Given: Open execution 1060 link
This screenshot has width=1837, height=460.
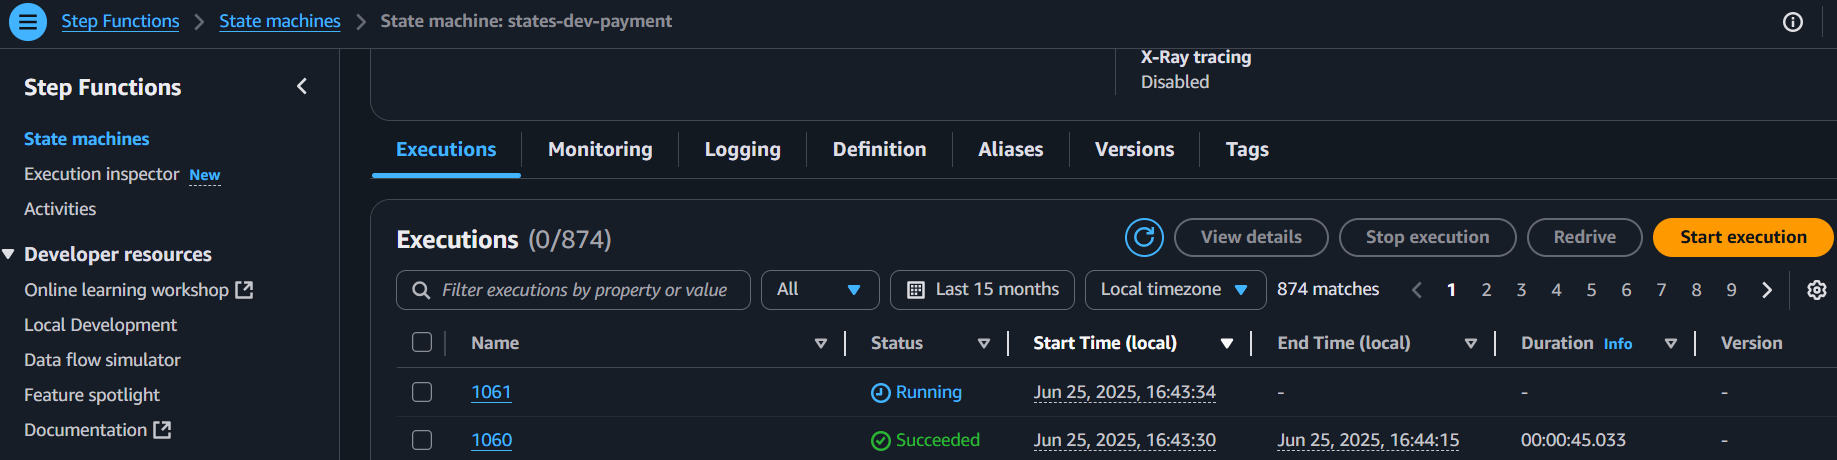Looking at the screenshot, I should click(491, 440).
